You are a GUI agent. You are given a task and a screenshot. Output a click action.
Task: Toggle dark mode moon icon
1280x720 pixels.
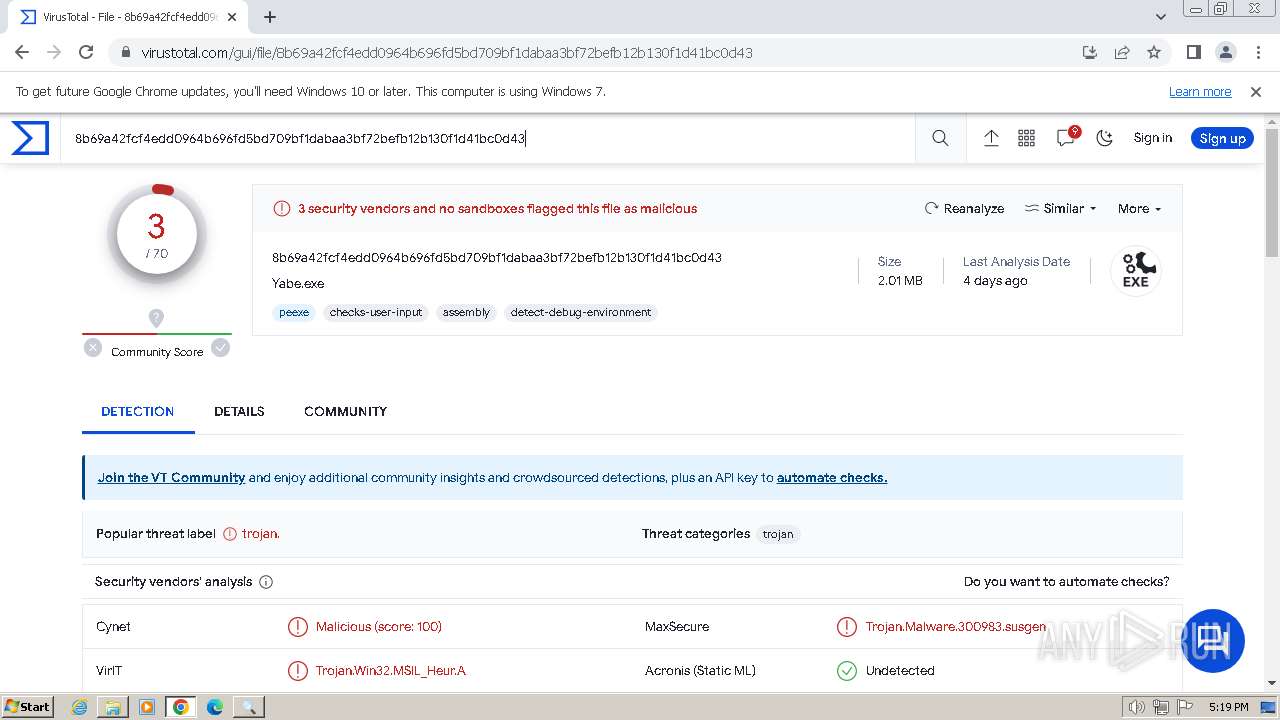pos(1105,138)
